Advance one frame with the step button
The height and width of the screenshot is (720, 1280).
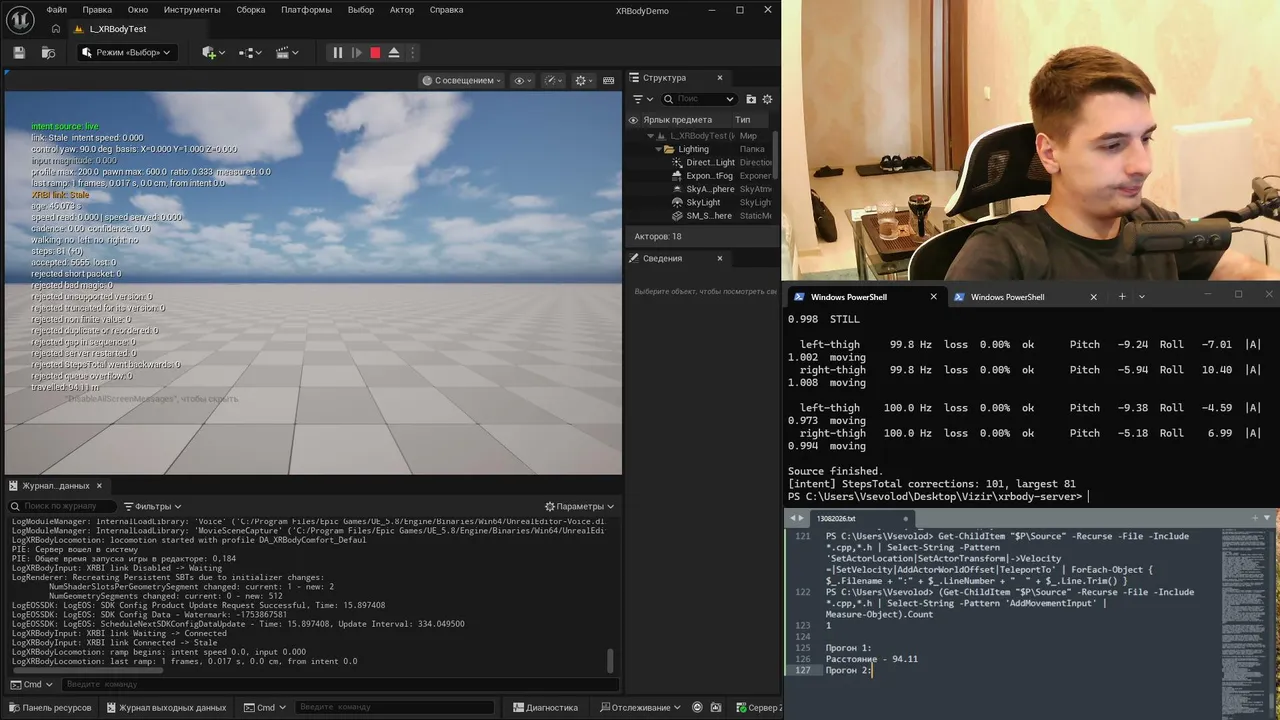tap(356, 52)
